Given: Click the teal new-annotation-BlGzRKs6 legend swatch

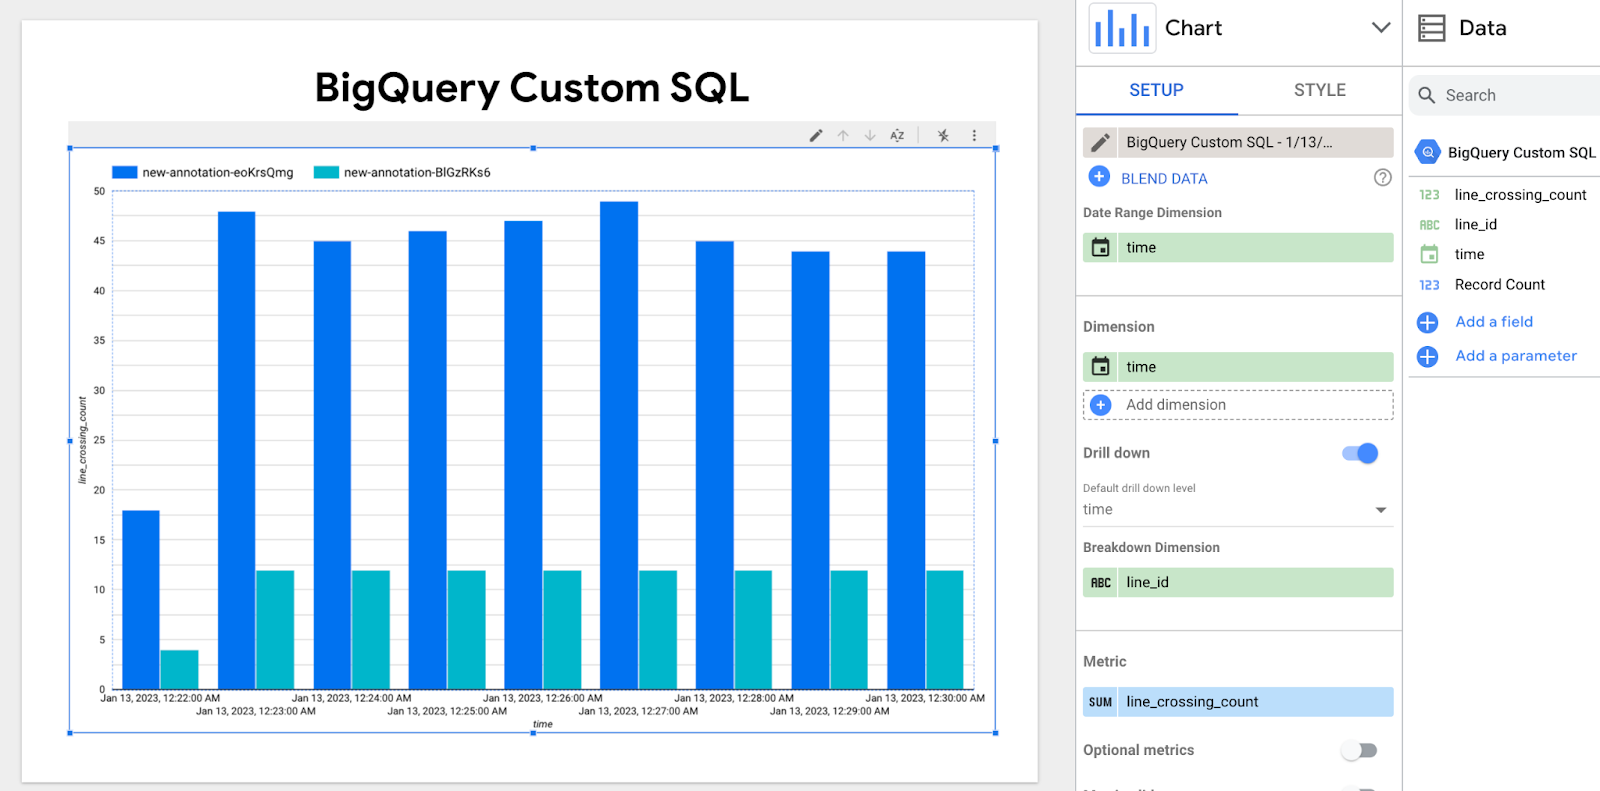Looking at the screenshot, I should [326, 173].
